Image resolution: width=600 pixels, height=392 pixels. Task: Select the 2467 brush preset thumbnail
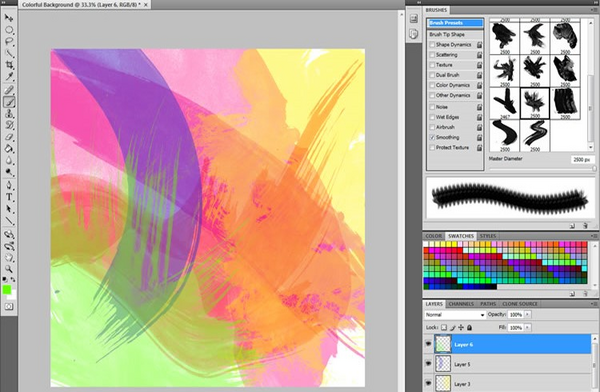tap(505, 103)
